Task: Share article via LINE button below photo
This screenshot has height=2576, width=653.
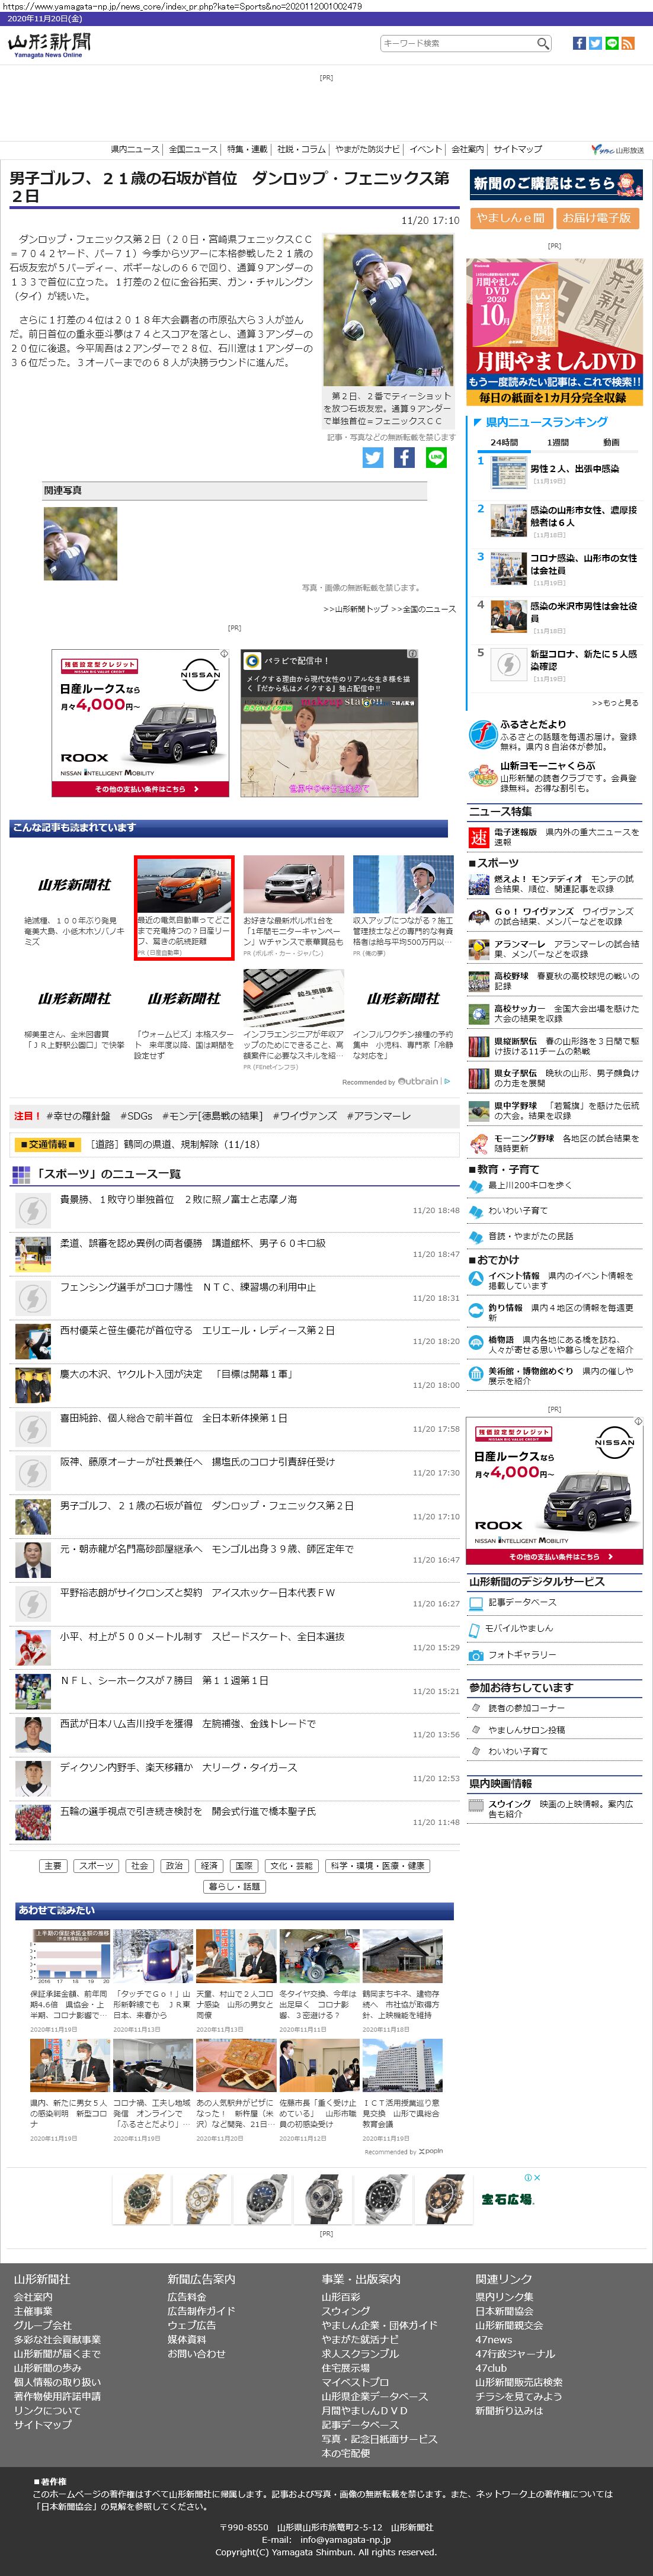Action: pos(436,457)
